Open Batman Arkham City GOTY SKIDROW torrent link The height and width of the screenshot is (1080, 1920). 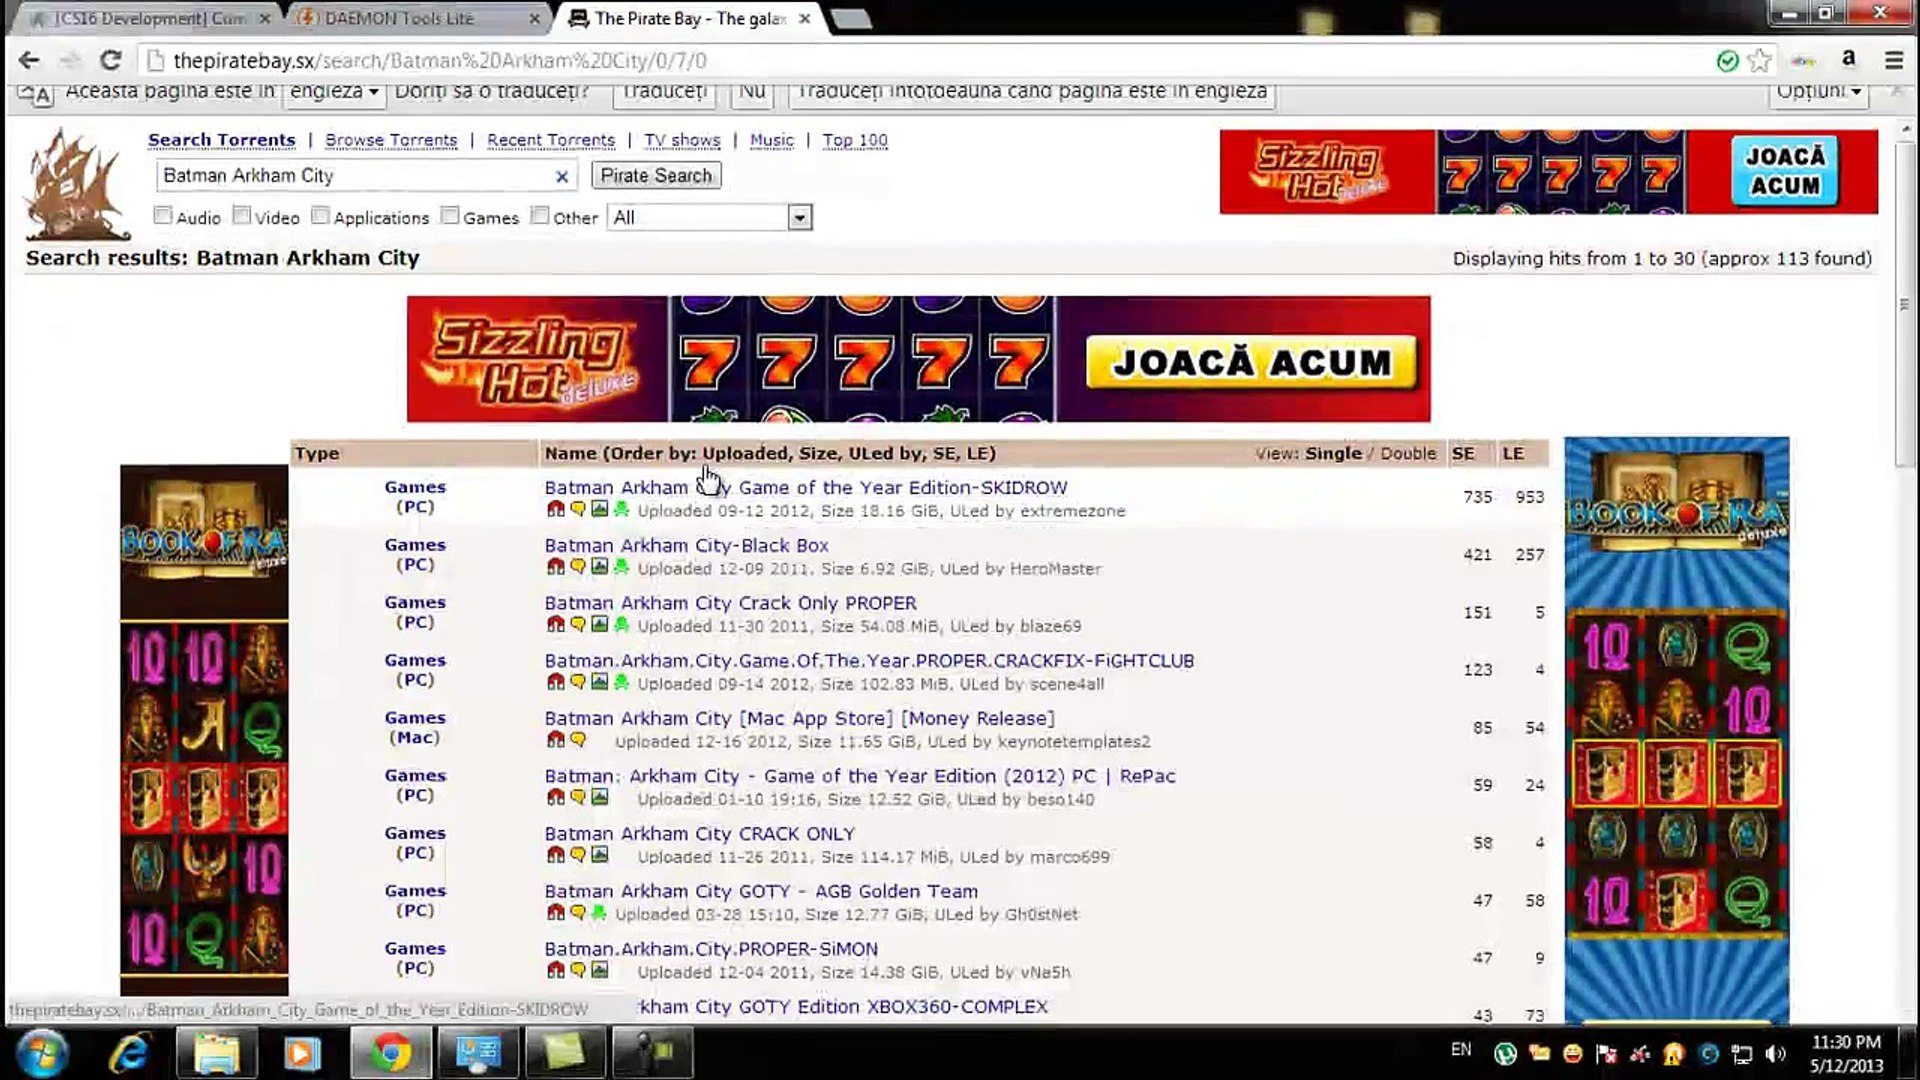[x=806, y=488]
